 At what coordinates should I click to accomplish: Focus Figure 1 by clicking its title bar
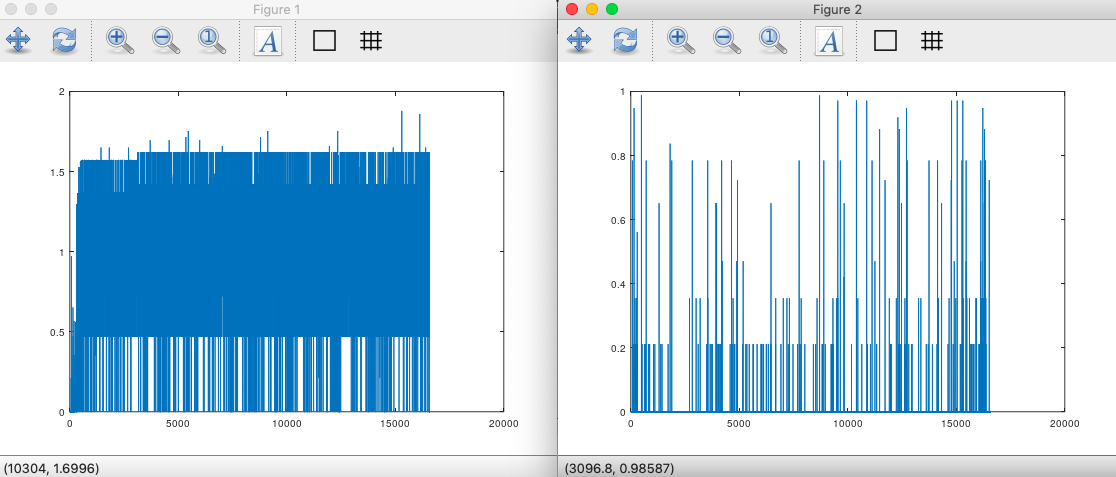pos(280,9)
